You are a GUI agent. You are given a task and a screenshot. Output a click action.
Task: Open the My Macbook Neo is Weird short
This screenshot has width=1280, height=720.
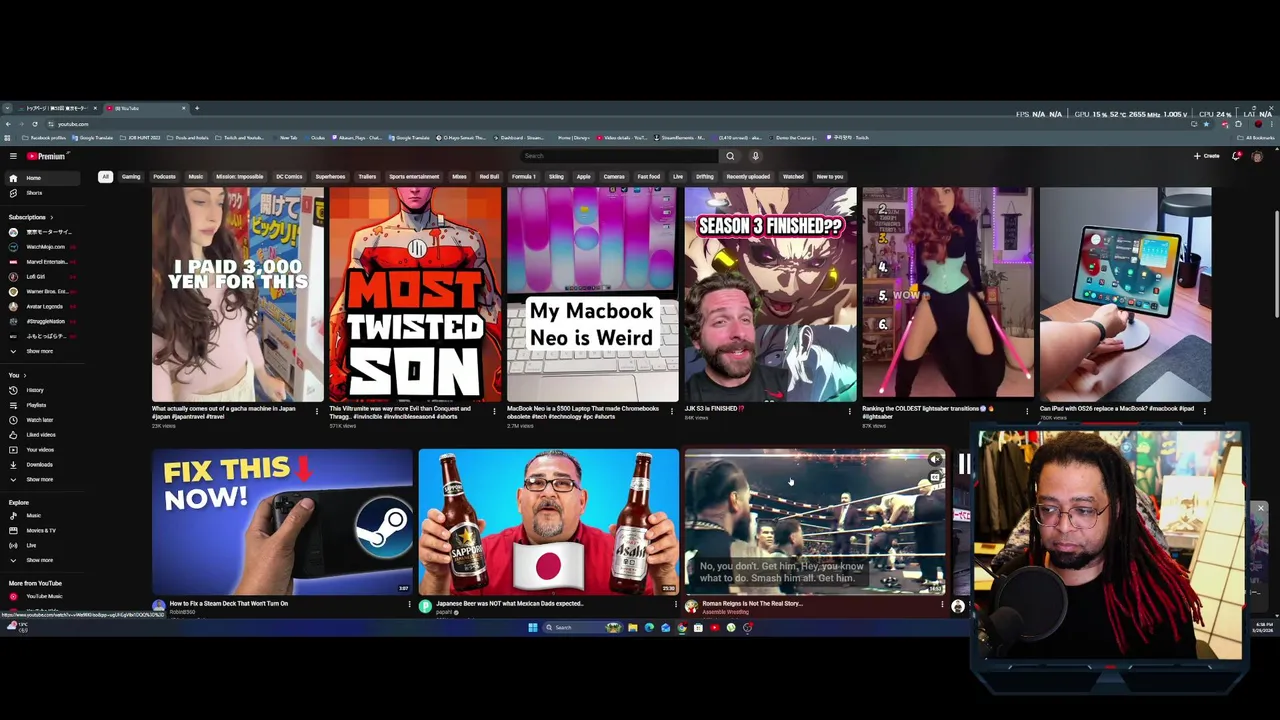point(592,294)
